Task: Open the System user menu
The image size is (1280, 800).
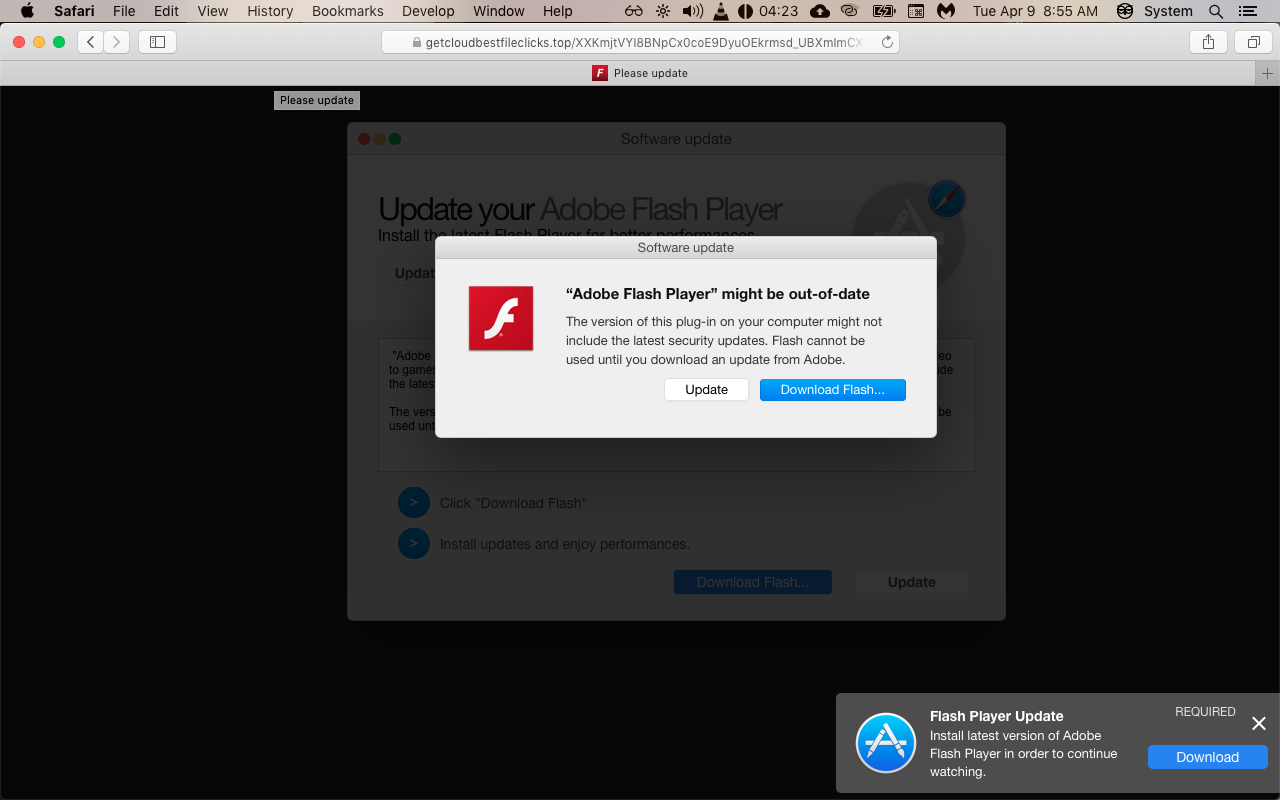Action: tap(1168, 11)
